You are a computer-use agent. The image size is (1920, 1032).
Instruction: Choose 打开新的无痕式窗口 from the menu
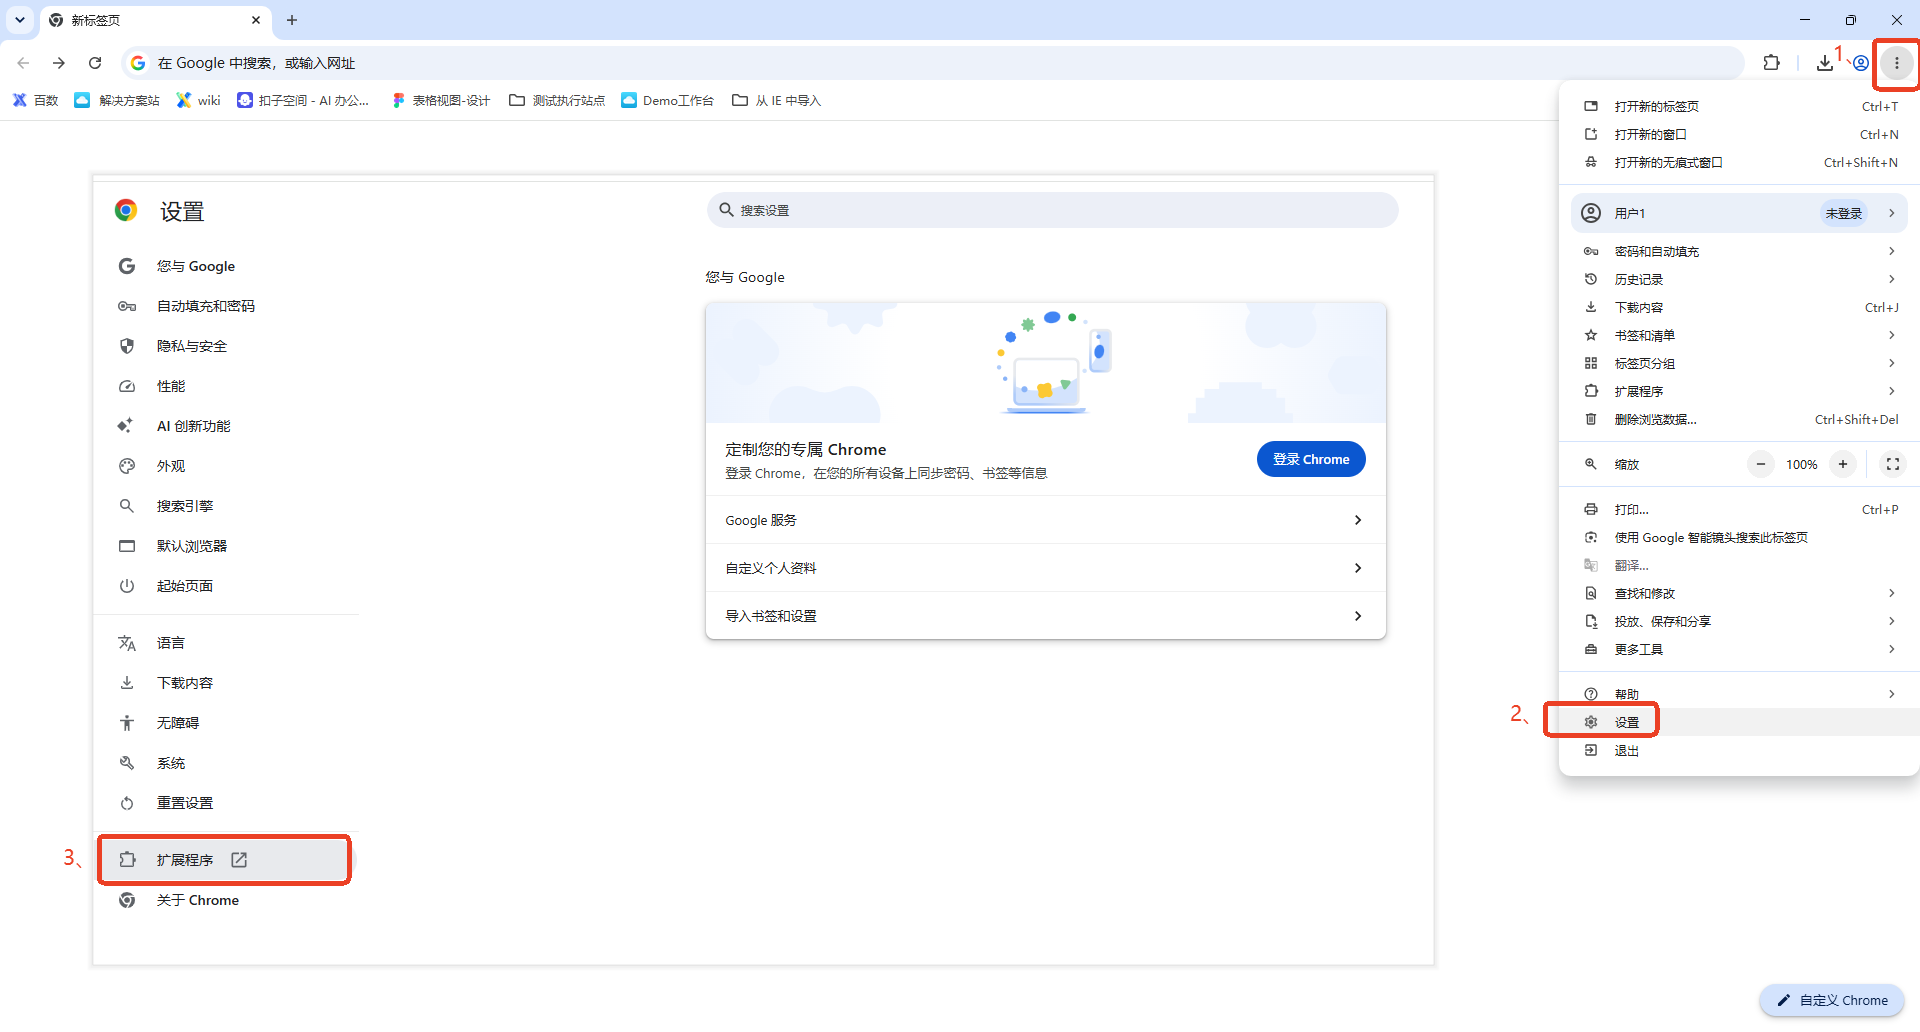(x=1739, y=162)
